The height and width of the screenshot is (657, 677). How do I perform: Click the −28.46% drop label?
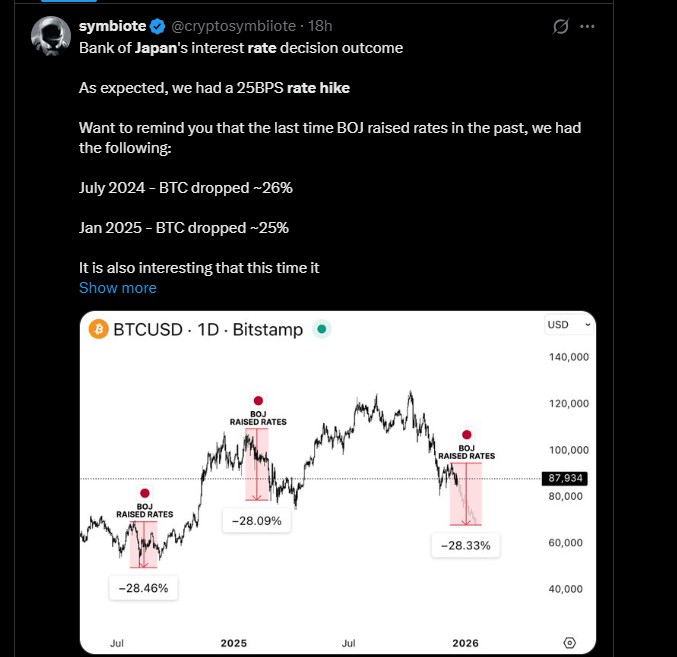tap(144, 588)
